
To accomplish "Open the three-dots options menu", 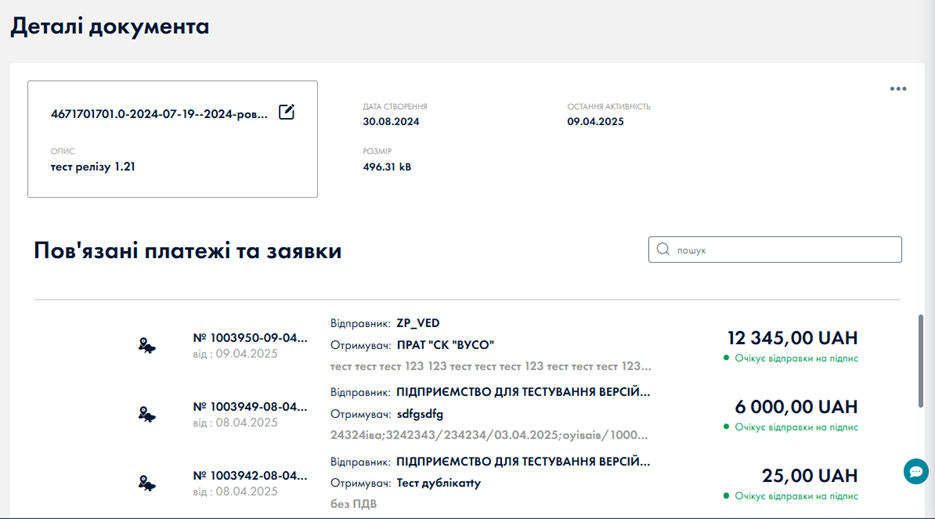I will (x=898, y=89).
